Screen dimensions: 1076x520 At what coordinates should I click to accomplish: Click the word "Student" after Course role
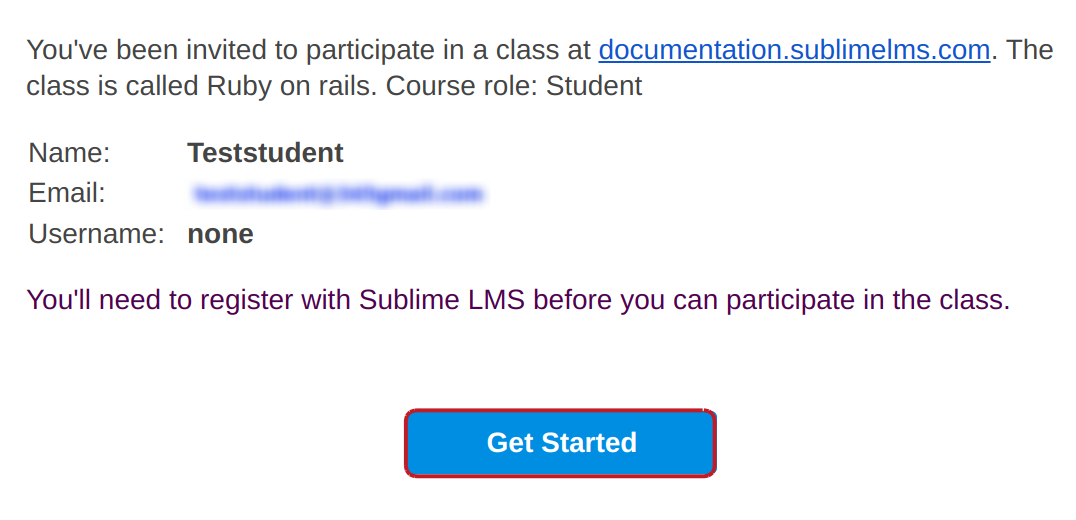coord(594,86)
